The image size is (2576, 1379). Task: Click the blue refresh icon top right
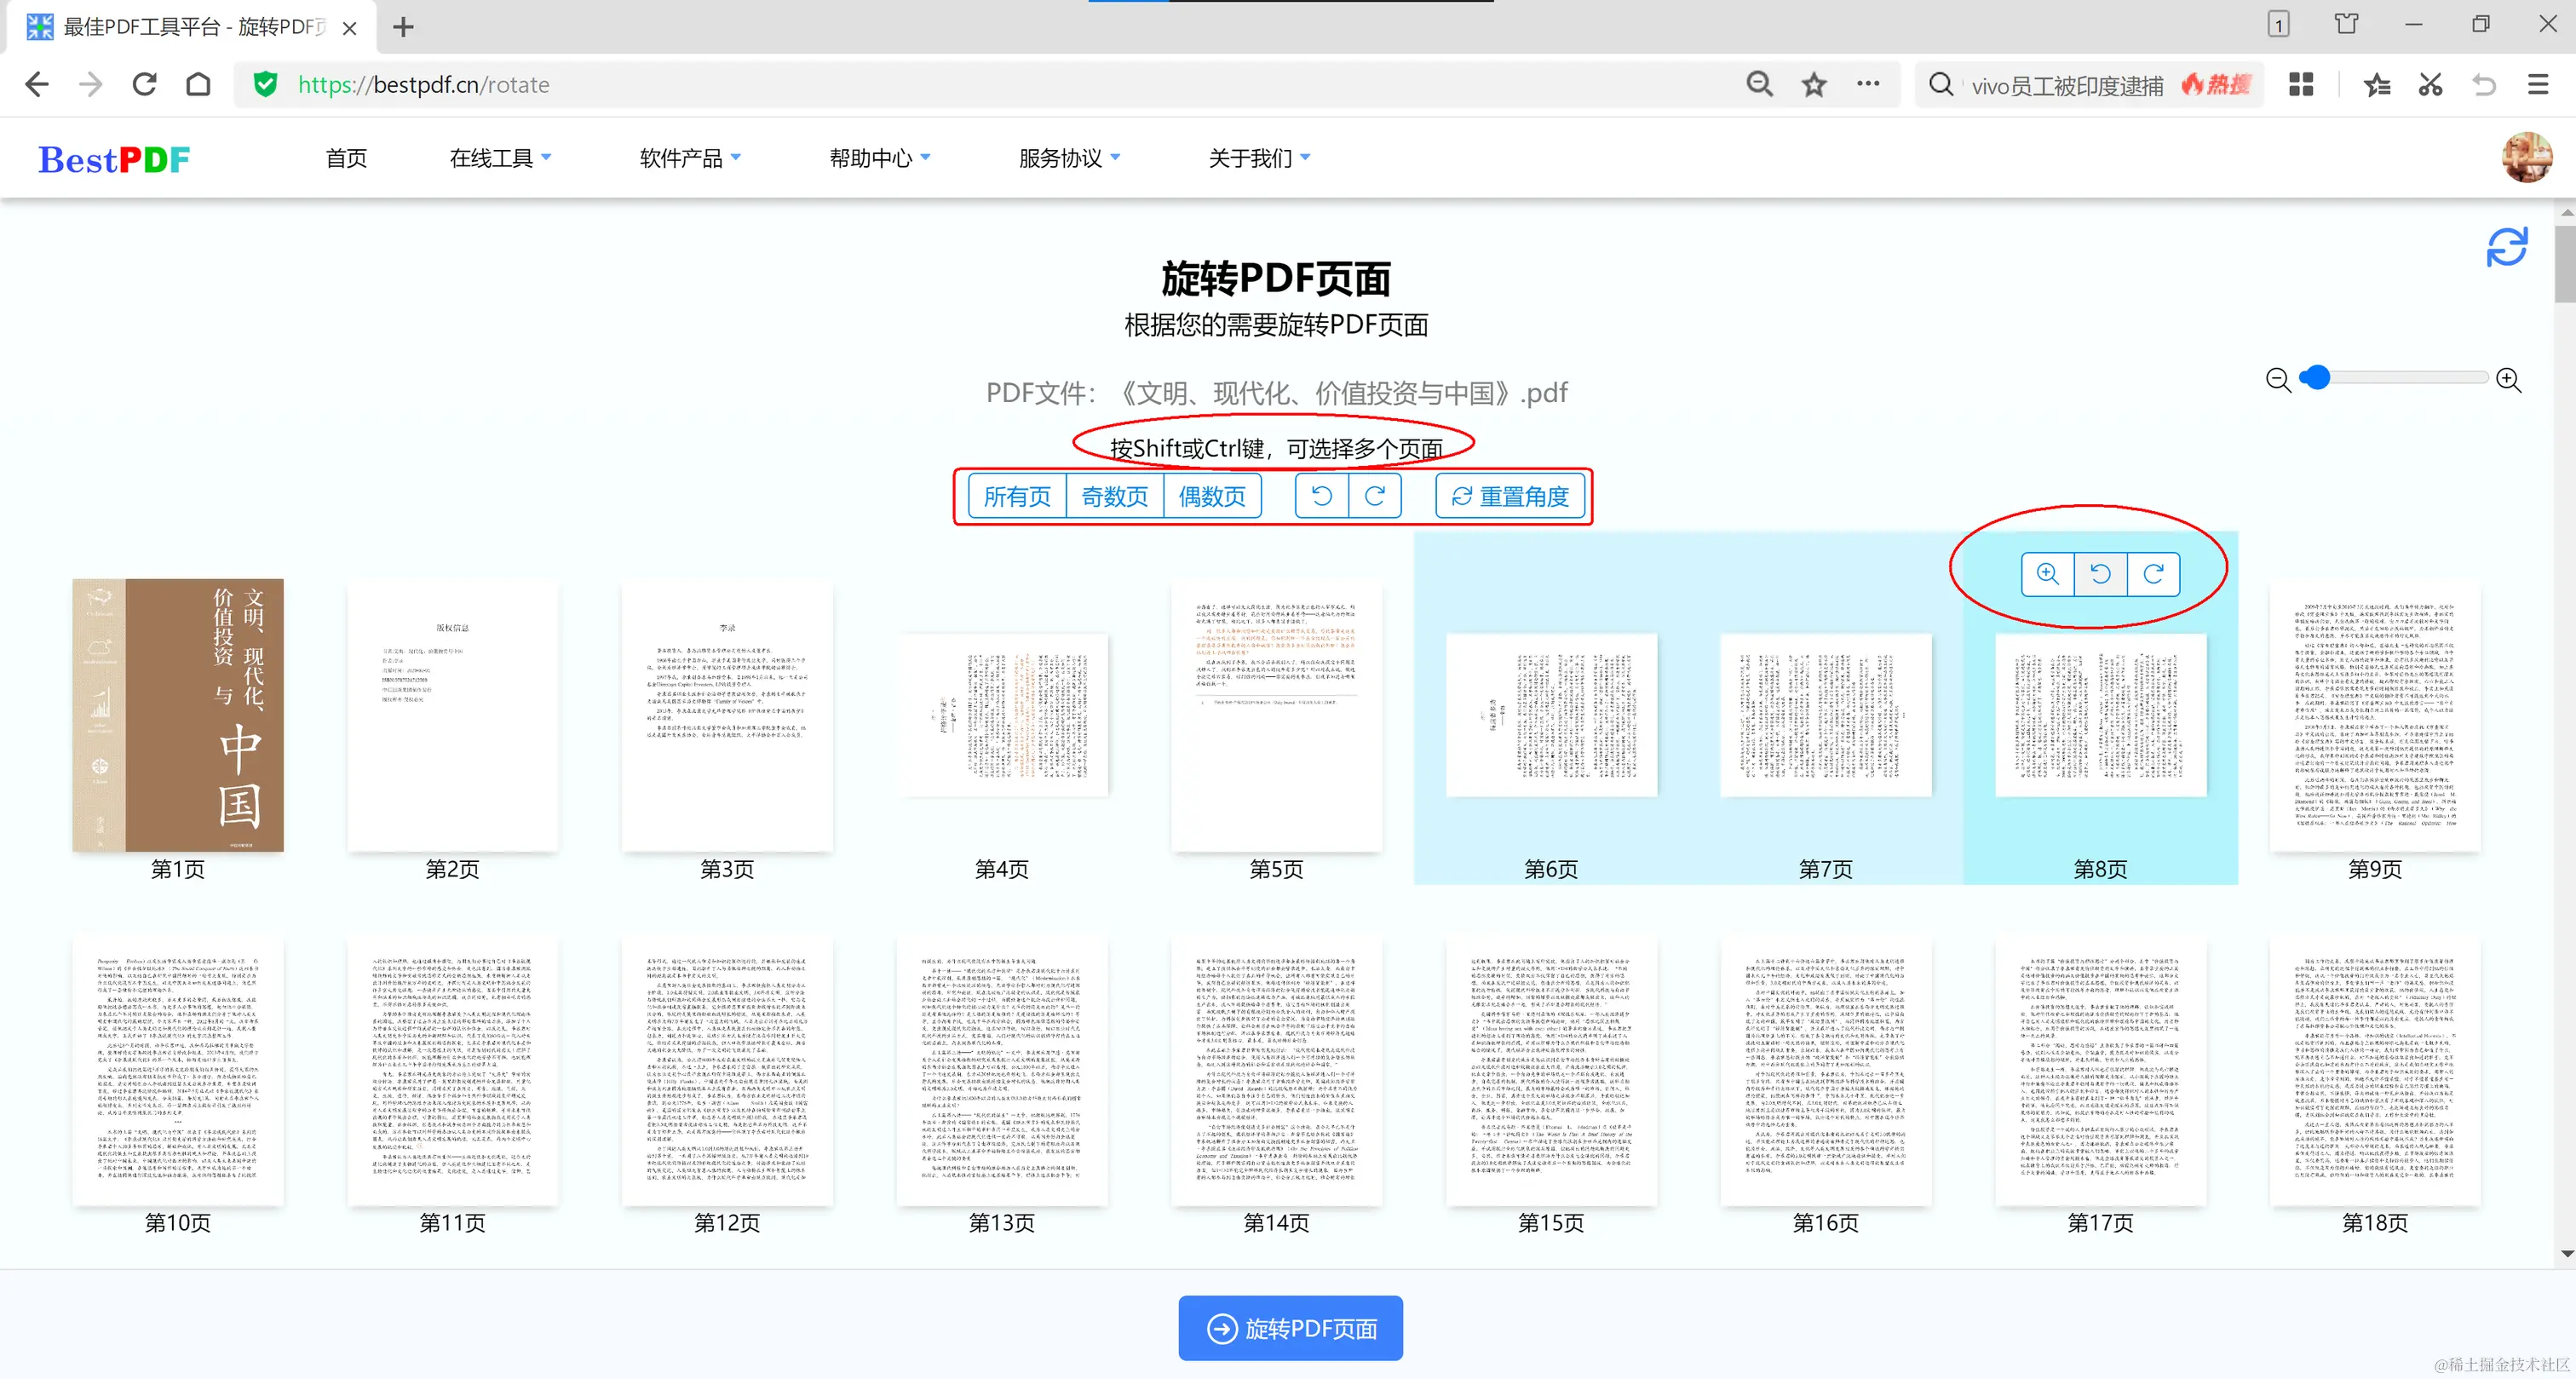pyautogui.click(x=2506, y=247)
